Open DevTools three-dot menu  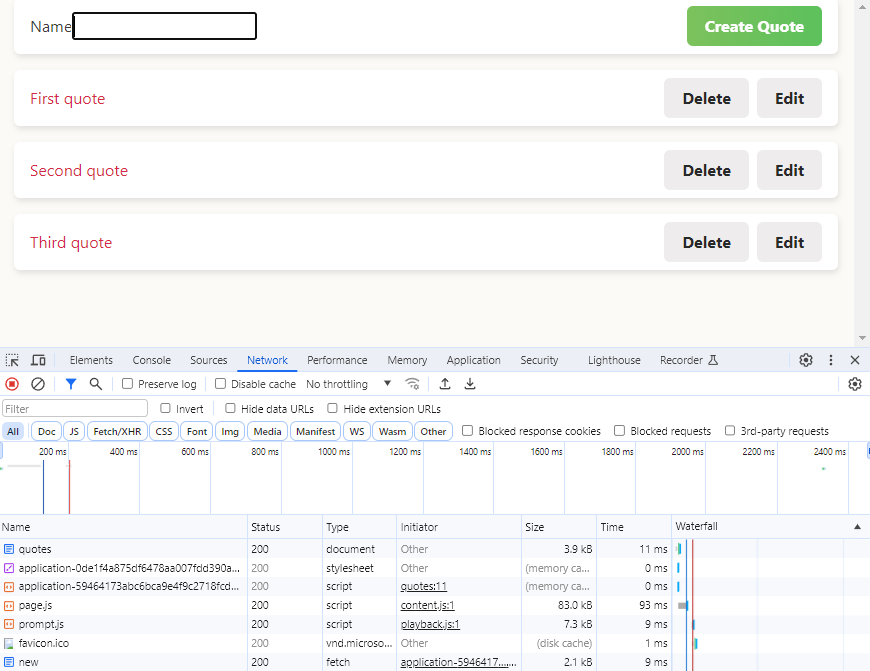[x=831, y=360]
